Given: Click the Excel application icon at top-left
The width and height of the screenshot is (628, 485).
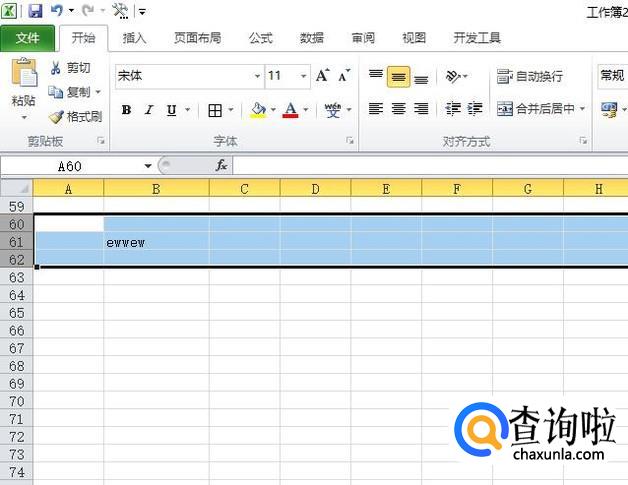Looking at the screenshot, I should tap(9, 11).
